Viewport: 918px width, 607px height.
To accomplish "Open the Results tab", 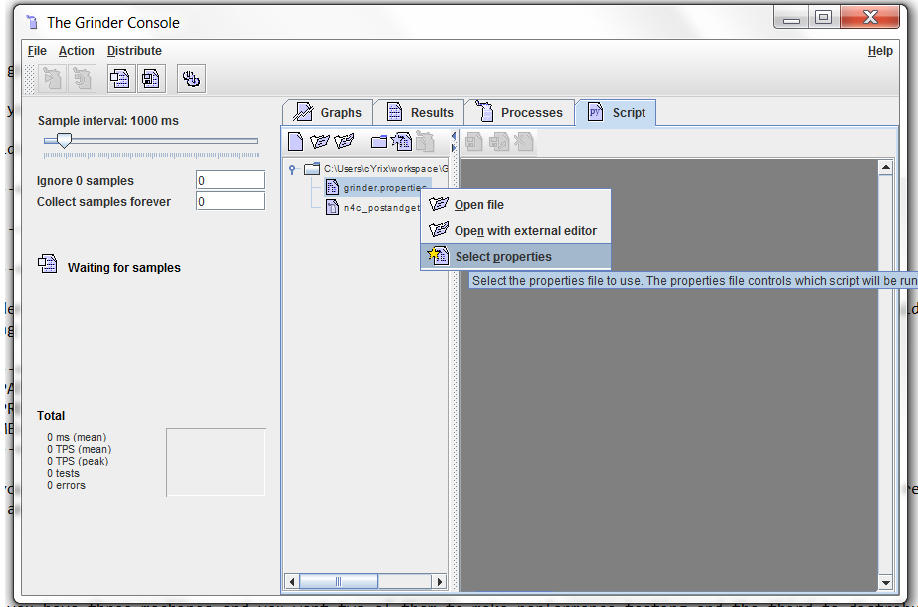I will tap(420, 113).
